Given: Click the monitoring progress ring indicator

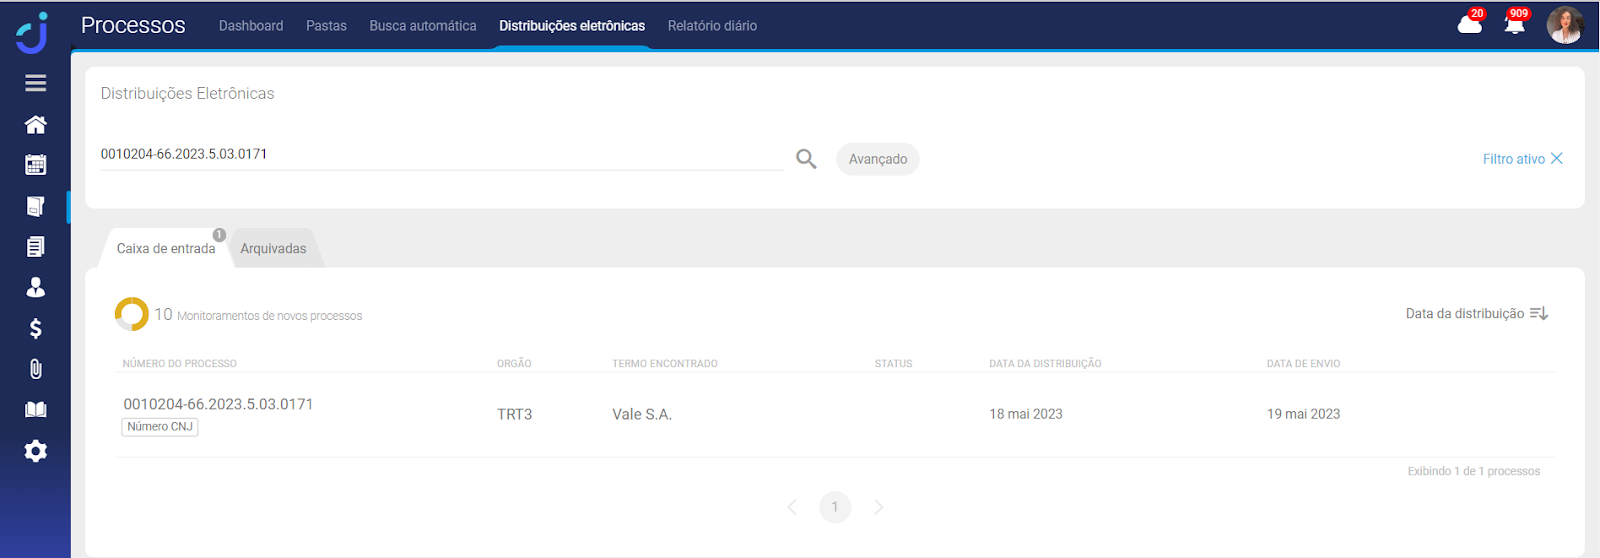Looking at the screenshot, I should coord(131,314).
